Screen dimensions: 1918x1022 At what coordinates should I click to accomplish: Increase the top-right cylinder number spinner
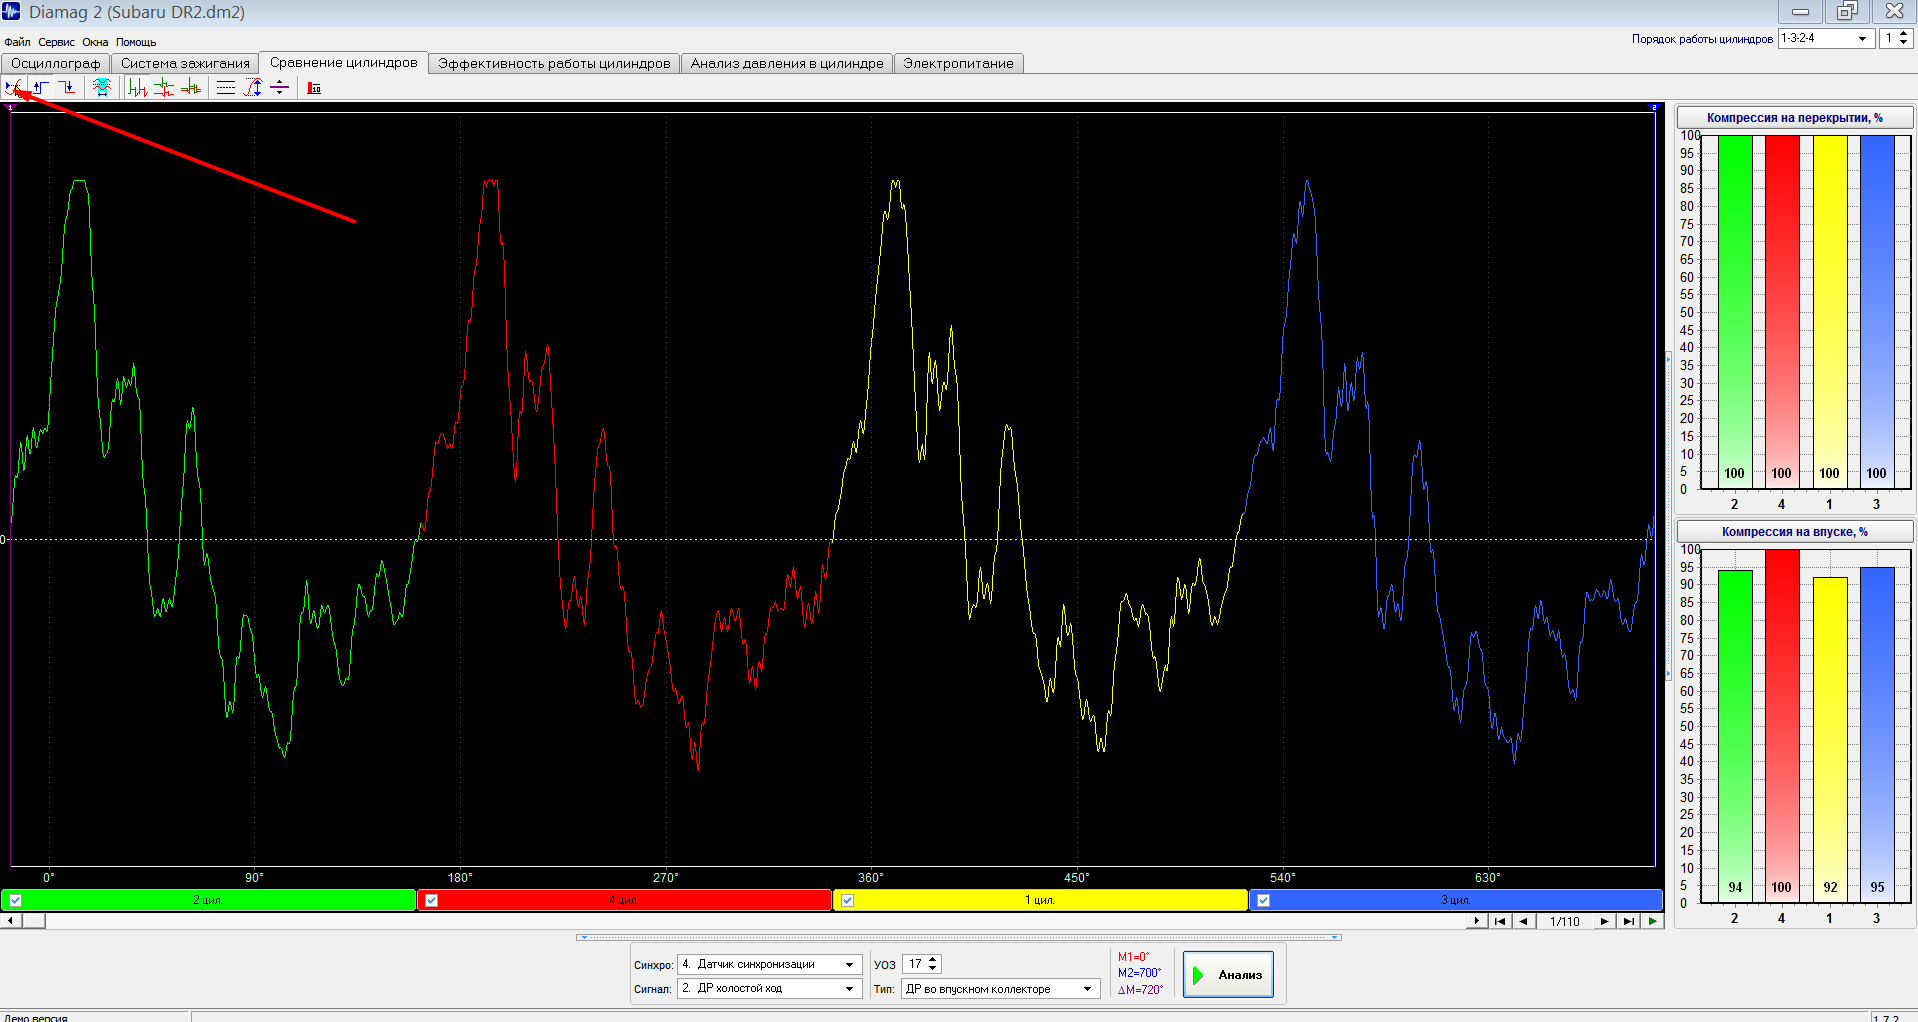1903,34
